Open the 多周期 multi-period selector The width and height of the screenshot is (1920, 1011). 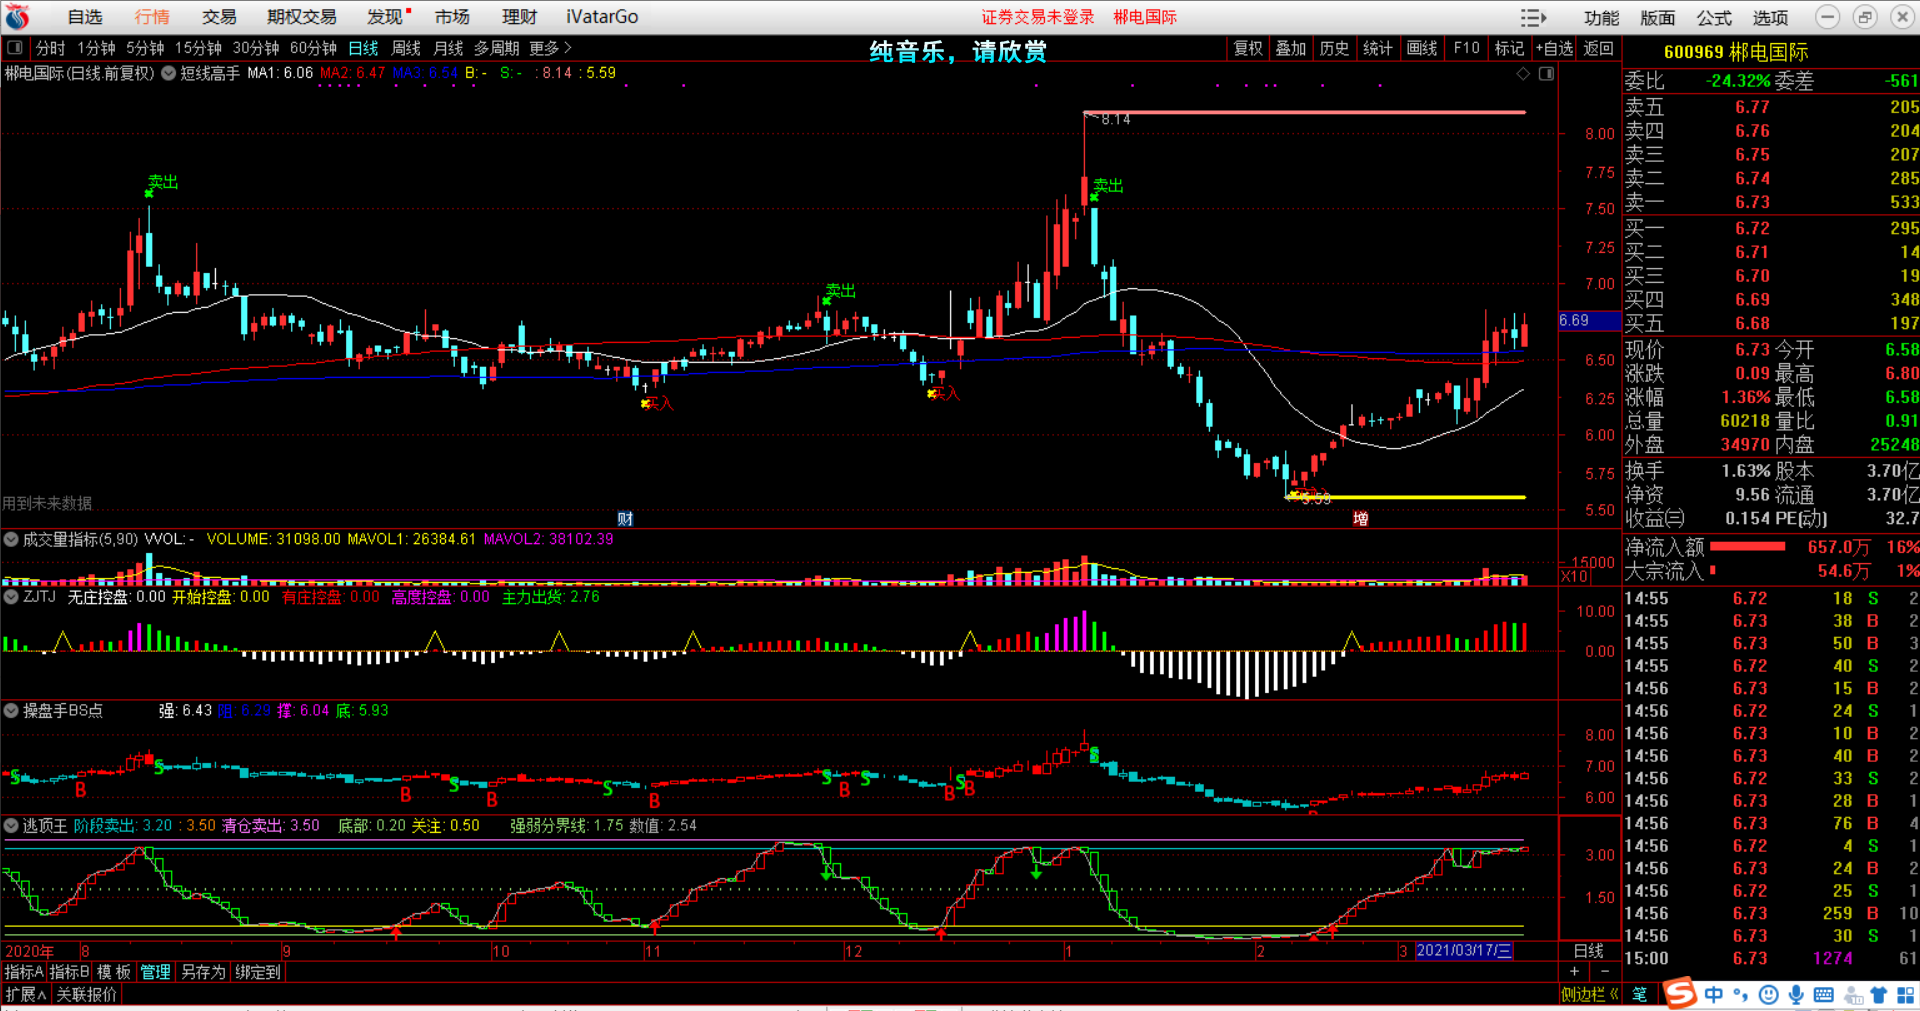coord(496,48)
